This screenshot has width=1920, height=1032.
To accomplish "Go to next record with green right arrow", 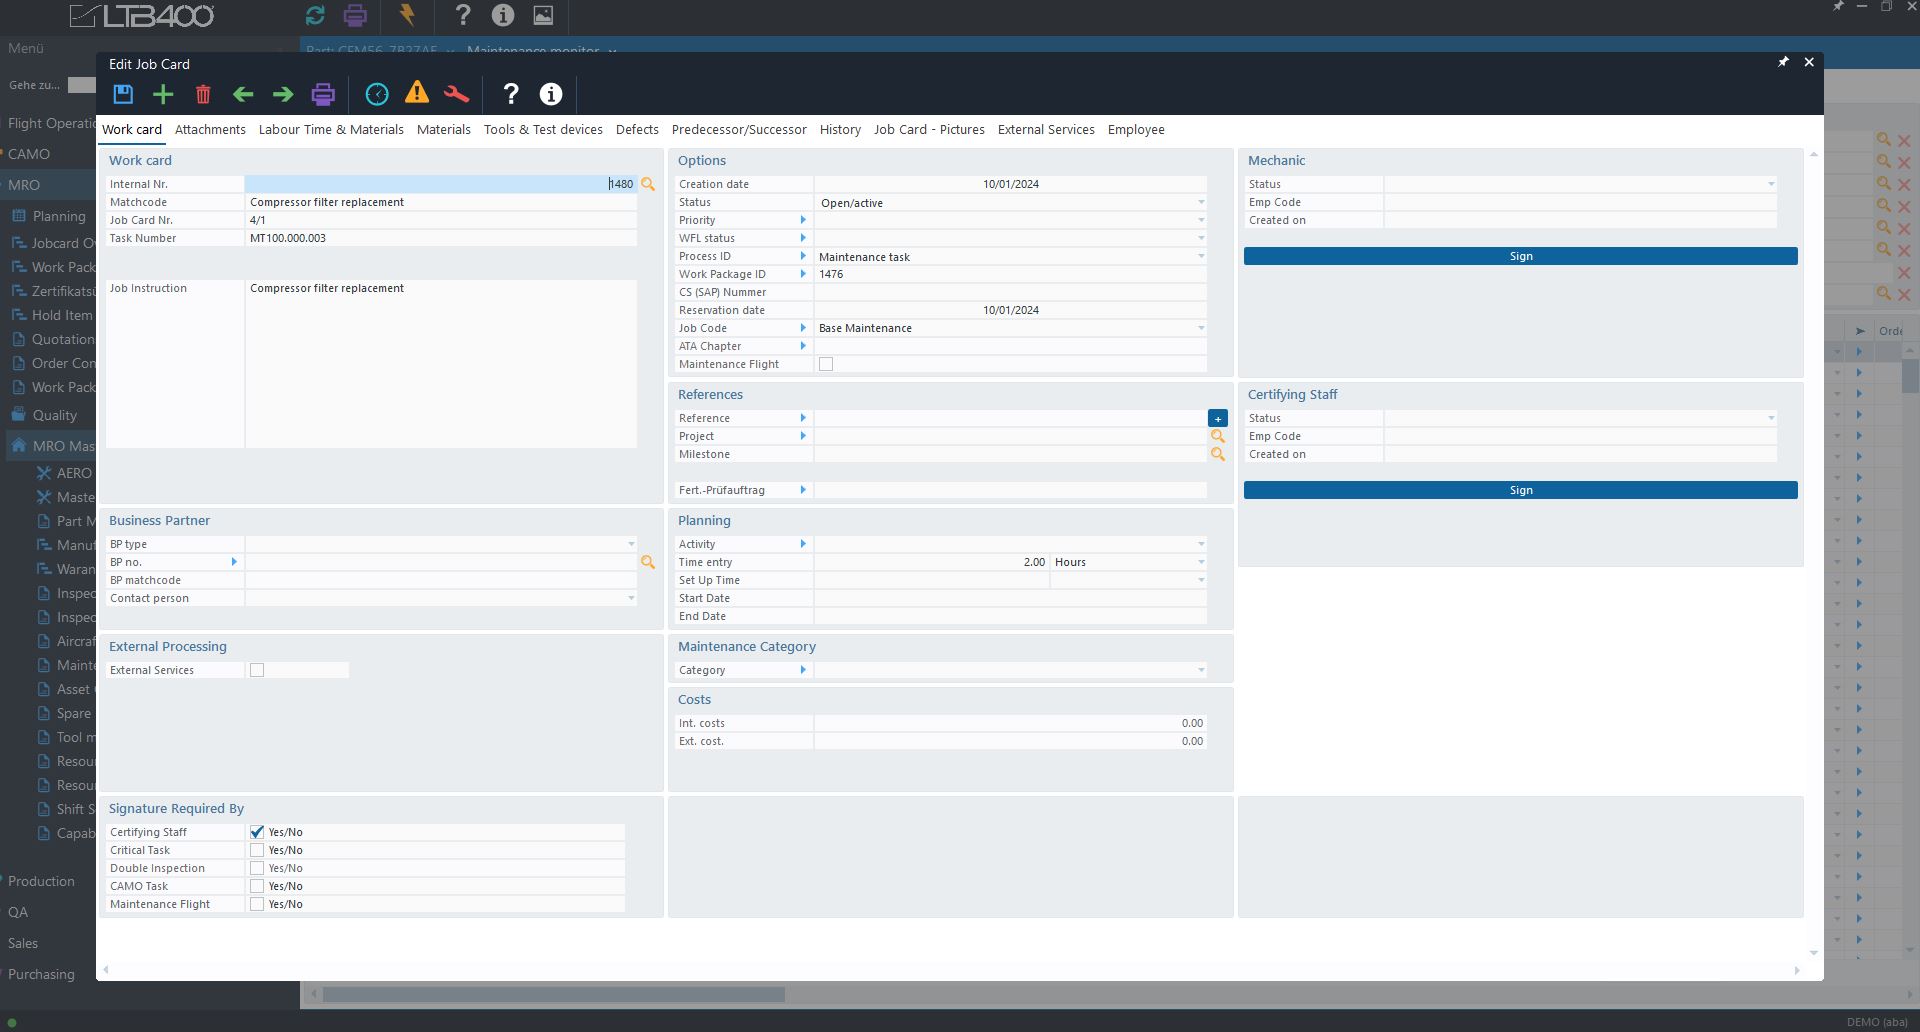I will click(x=283, y=94).
